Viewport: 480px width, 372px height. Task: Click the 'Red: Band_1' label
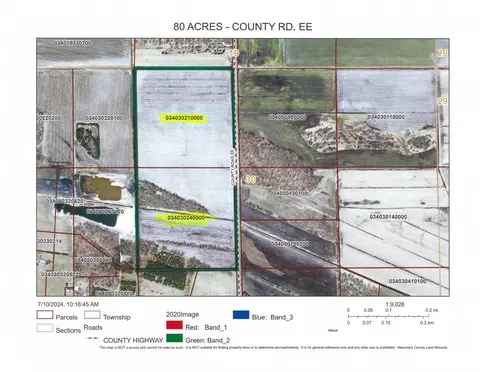pos(206,327)
